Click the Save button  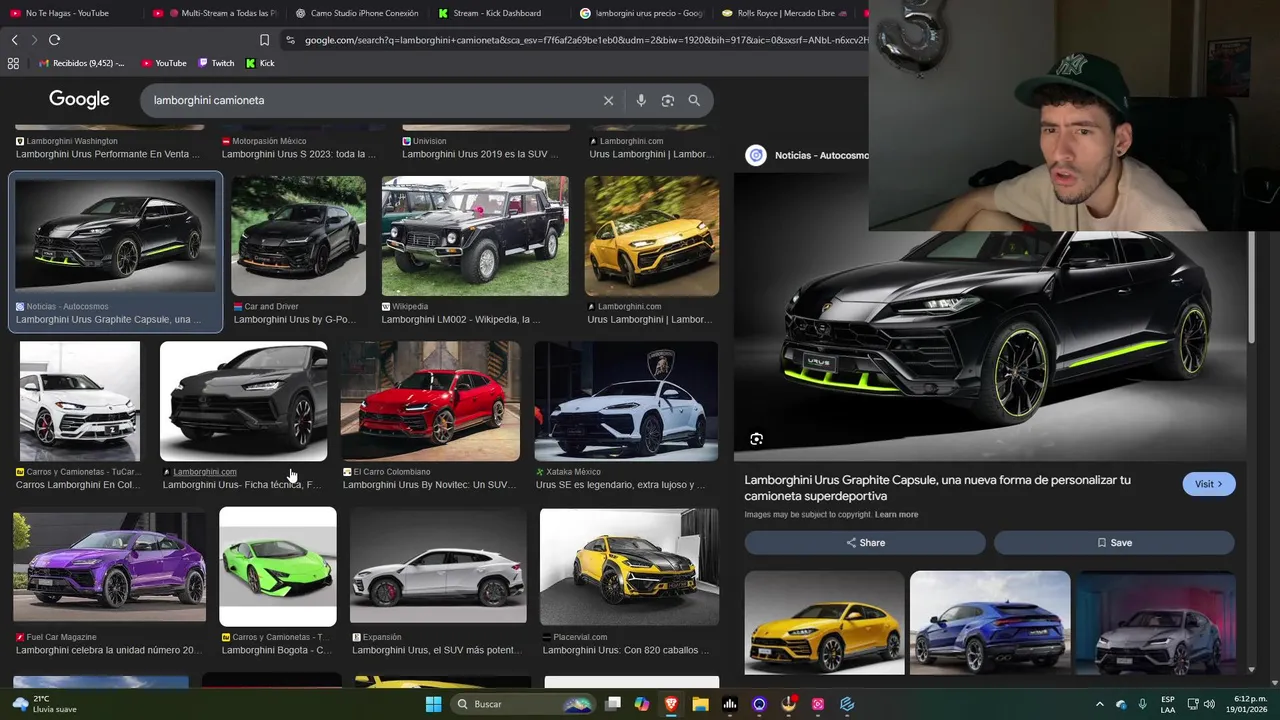(x=1114, y=542)
